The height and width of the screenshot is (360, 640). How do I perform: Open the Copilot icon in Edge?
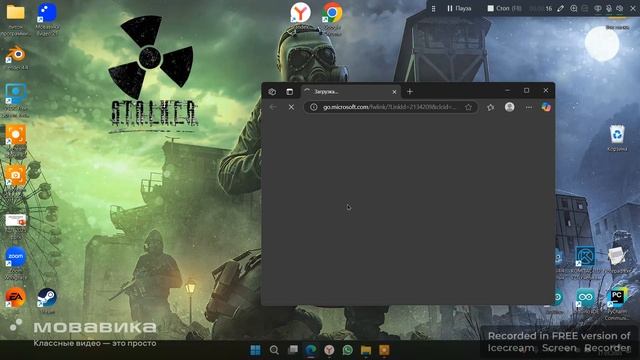[546, 107]
